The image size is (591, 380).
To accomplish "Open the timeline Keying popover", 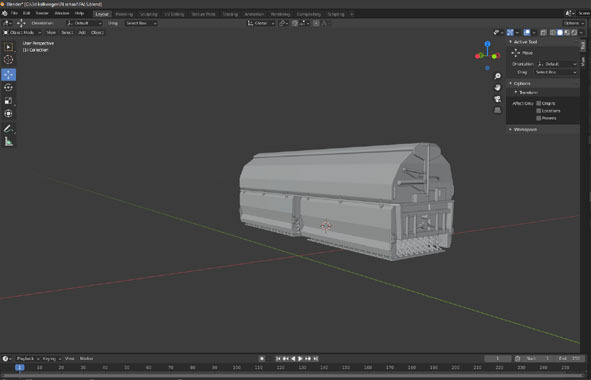I will pyautogui.click(x=51, y=359).
